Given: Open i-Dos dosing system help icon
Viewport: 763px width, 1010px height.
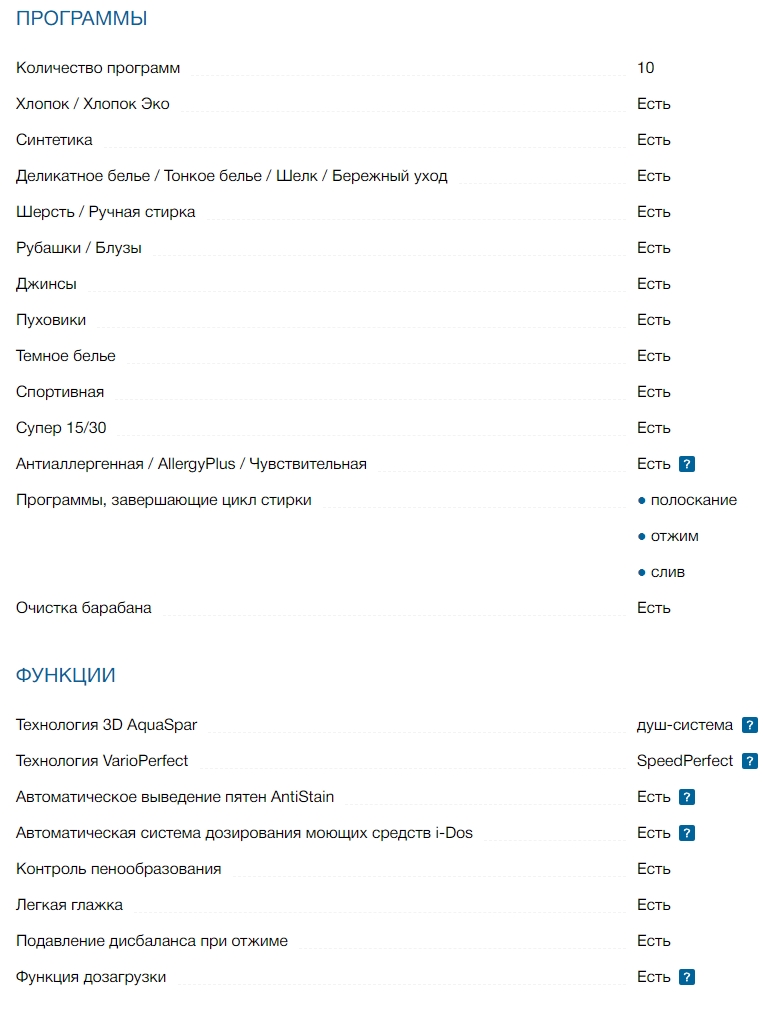Looking at the screenshot, I should tap(686, 833).
